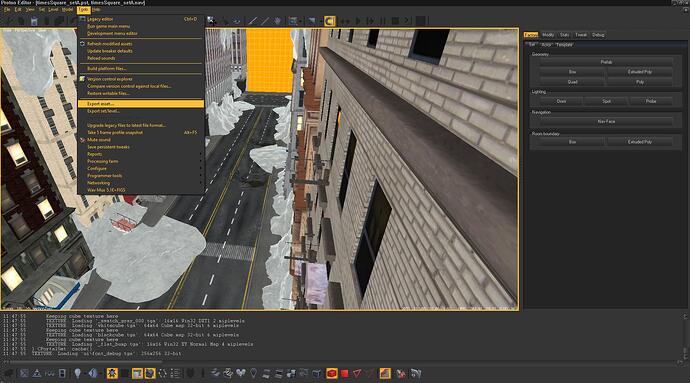The height and width of the screenshot is (383, 690).
Task: Click Extruded Poly under Room boundary
Action: [640, 142]
